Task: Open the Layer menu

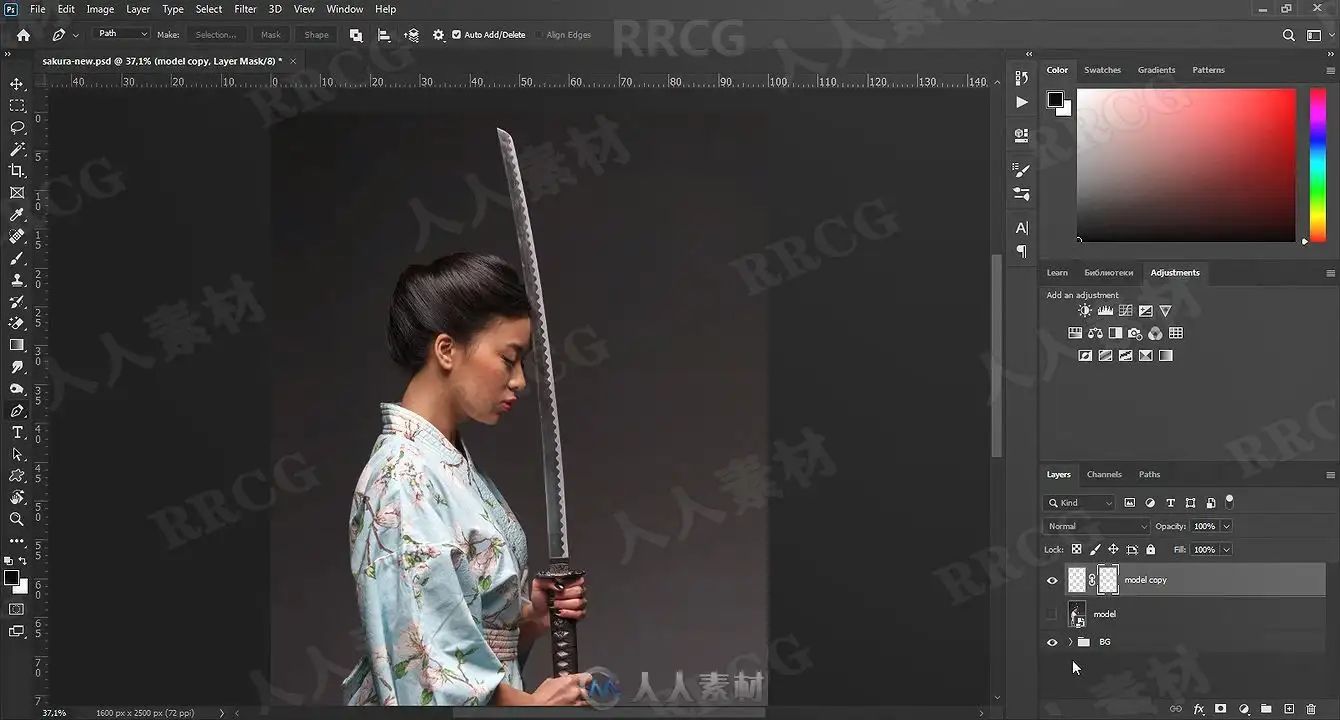Action: [138, 9]
